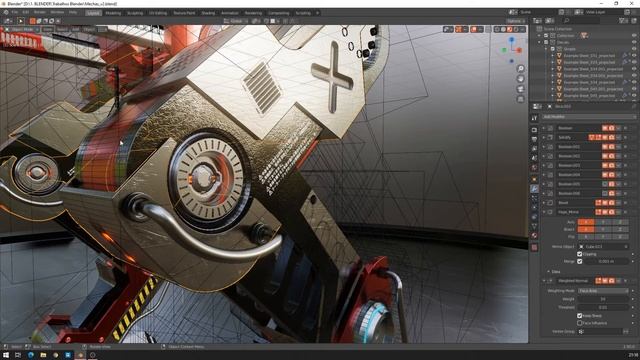This screenshot has width=640, height=360.
Task: Toggle the camera view gizmo button
Action: coord(520,89)
